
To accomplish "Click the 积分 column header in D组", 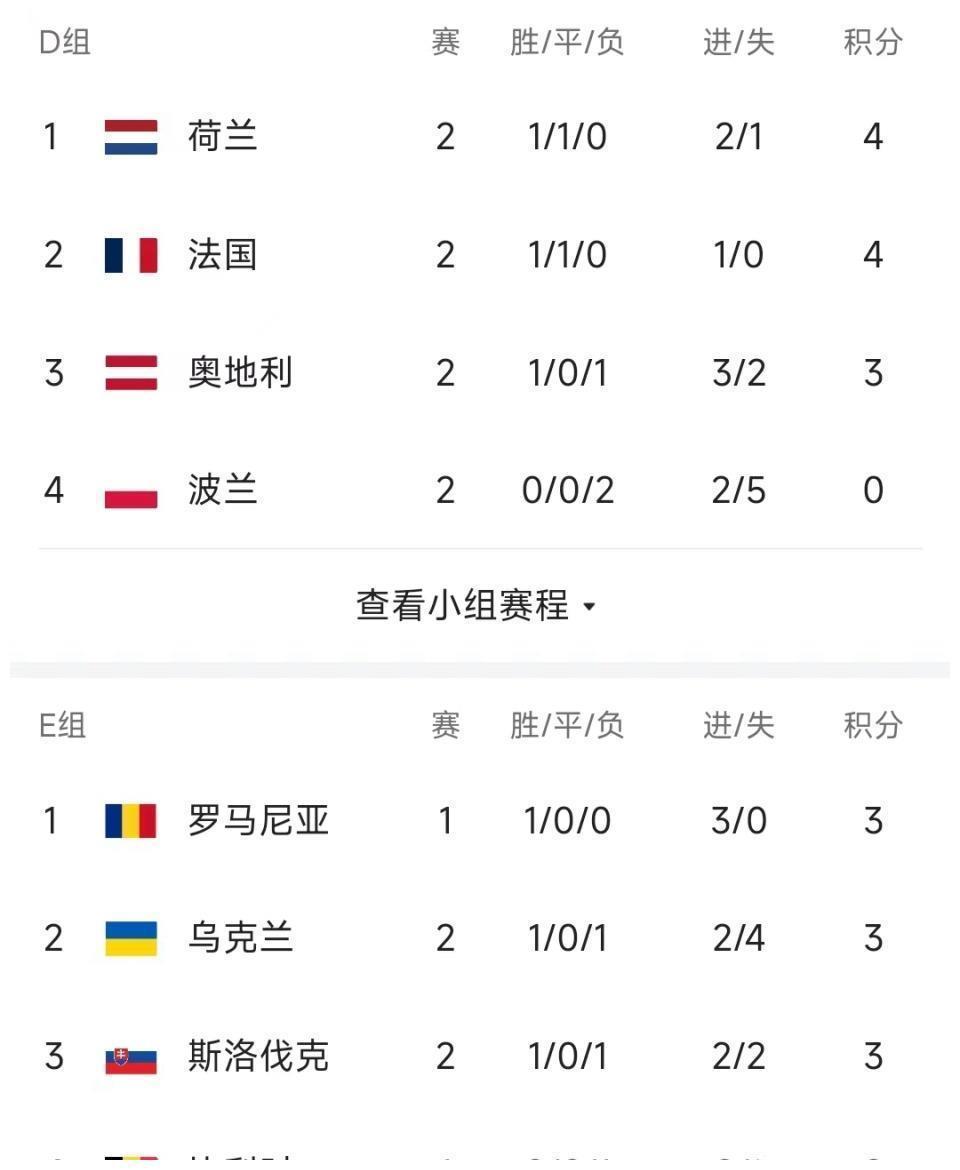I will [x=872, y=42].
